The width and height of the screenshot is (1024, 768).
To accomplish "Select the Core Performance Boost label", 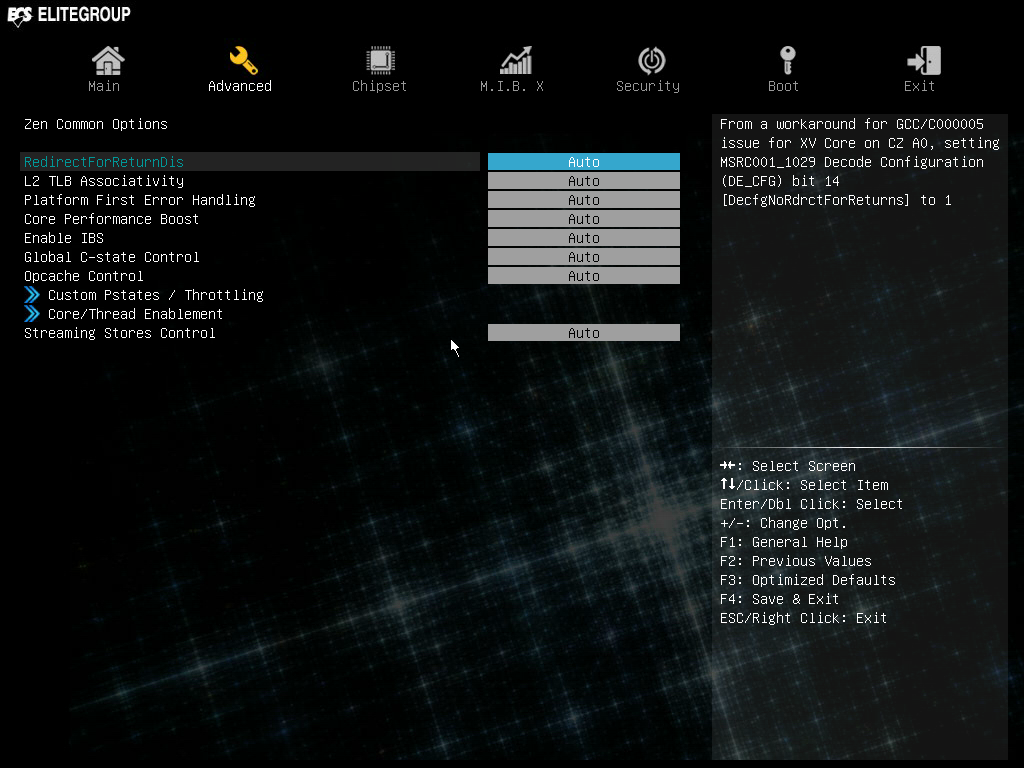I will click(x=112, y=219).
